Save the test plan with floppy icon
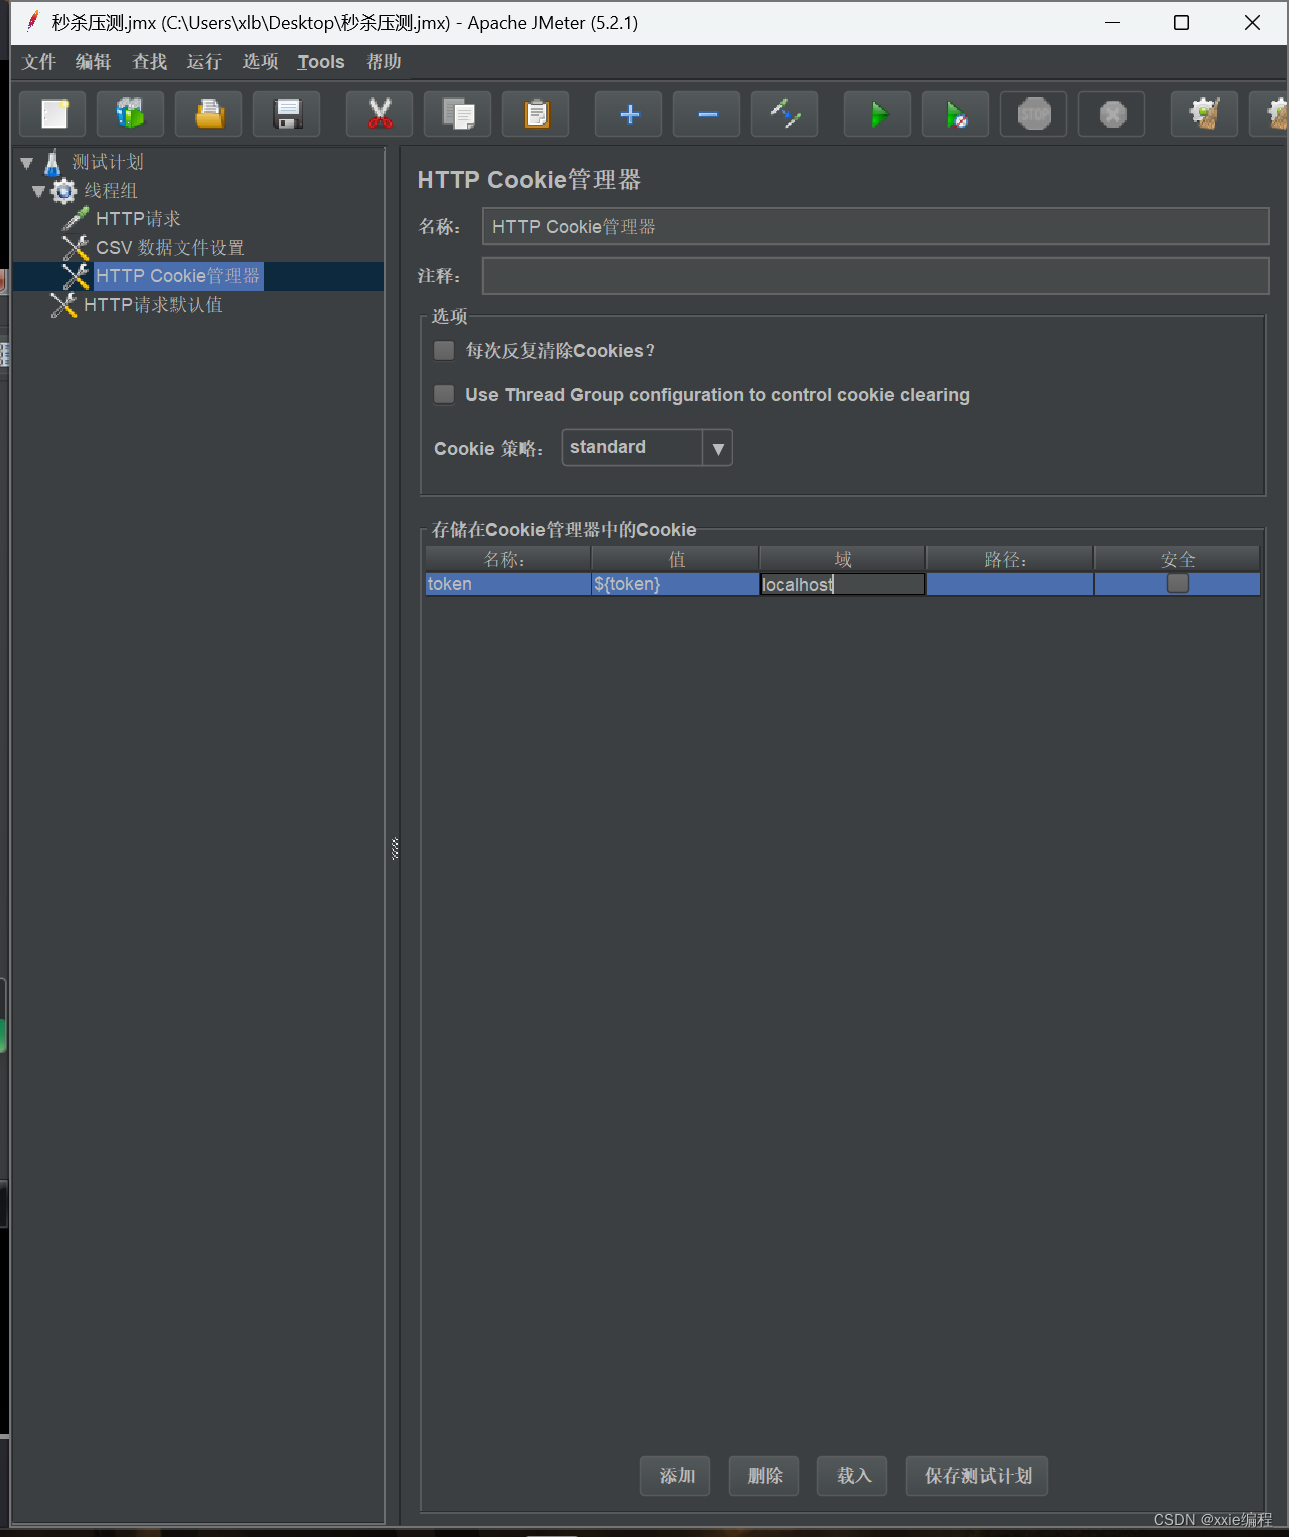This screenshot has width=1289, height=1537. click(287, 114)
